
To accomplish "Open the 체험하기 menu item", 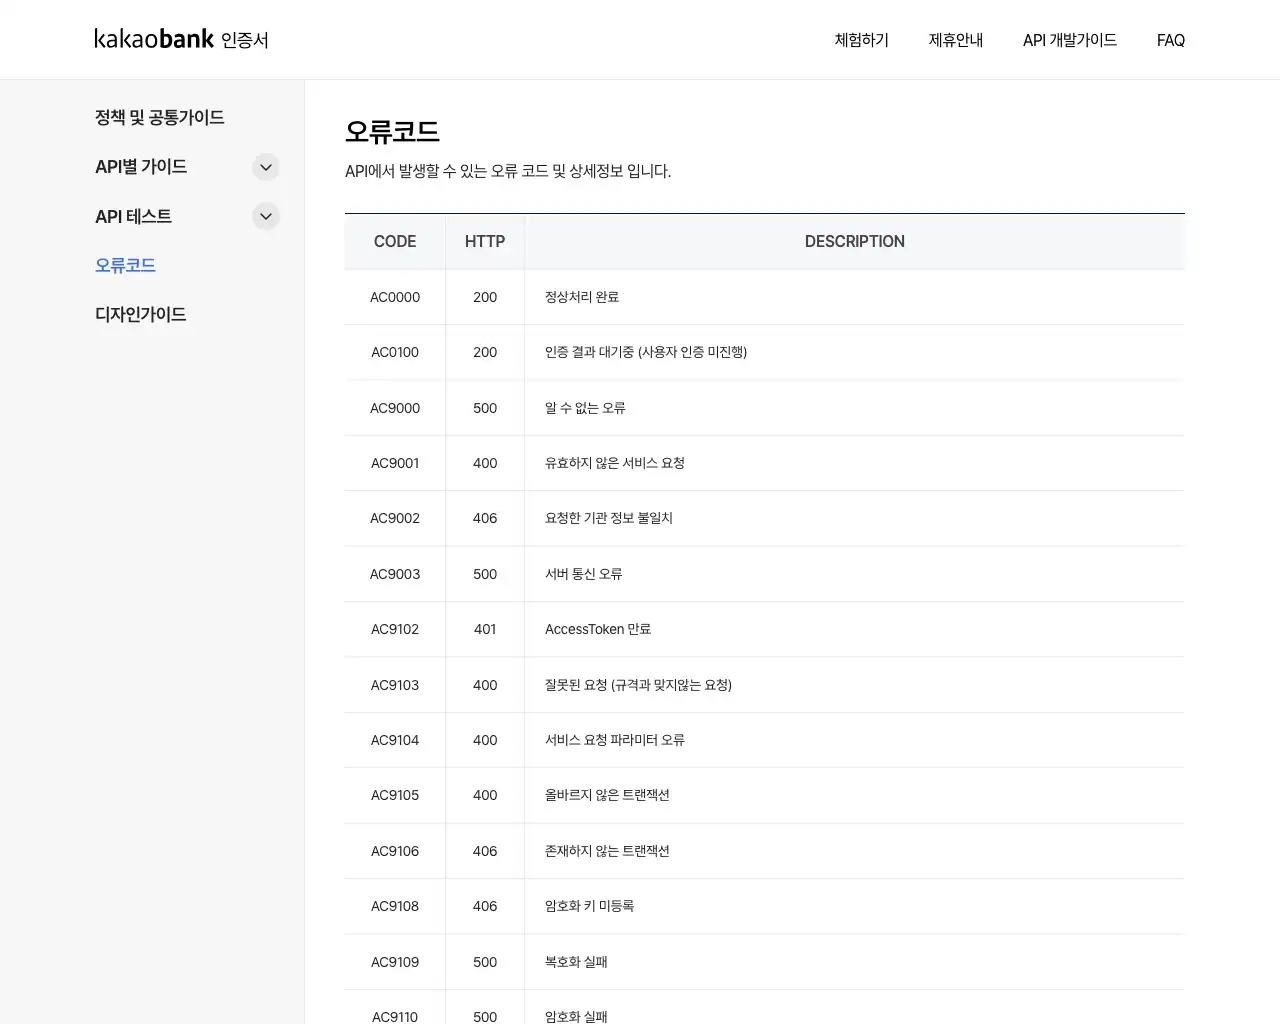I will (x=861, y=40).
